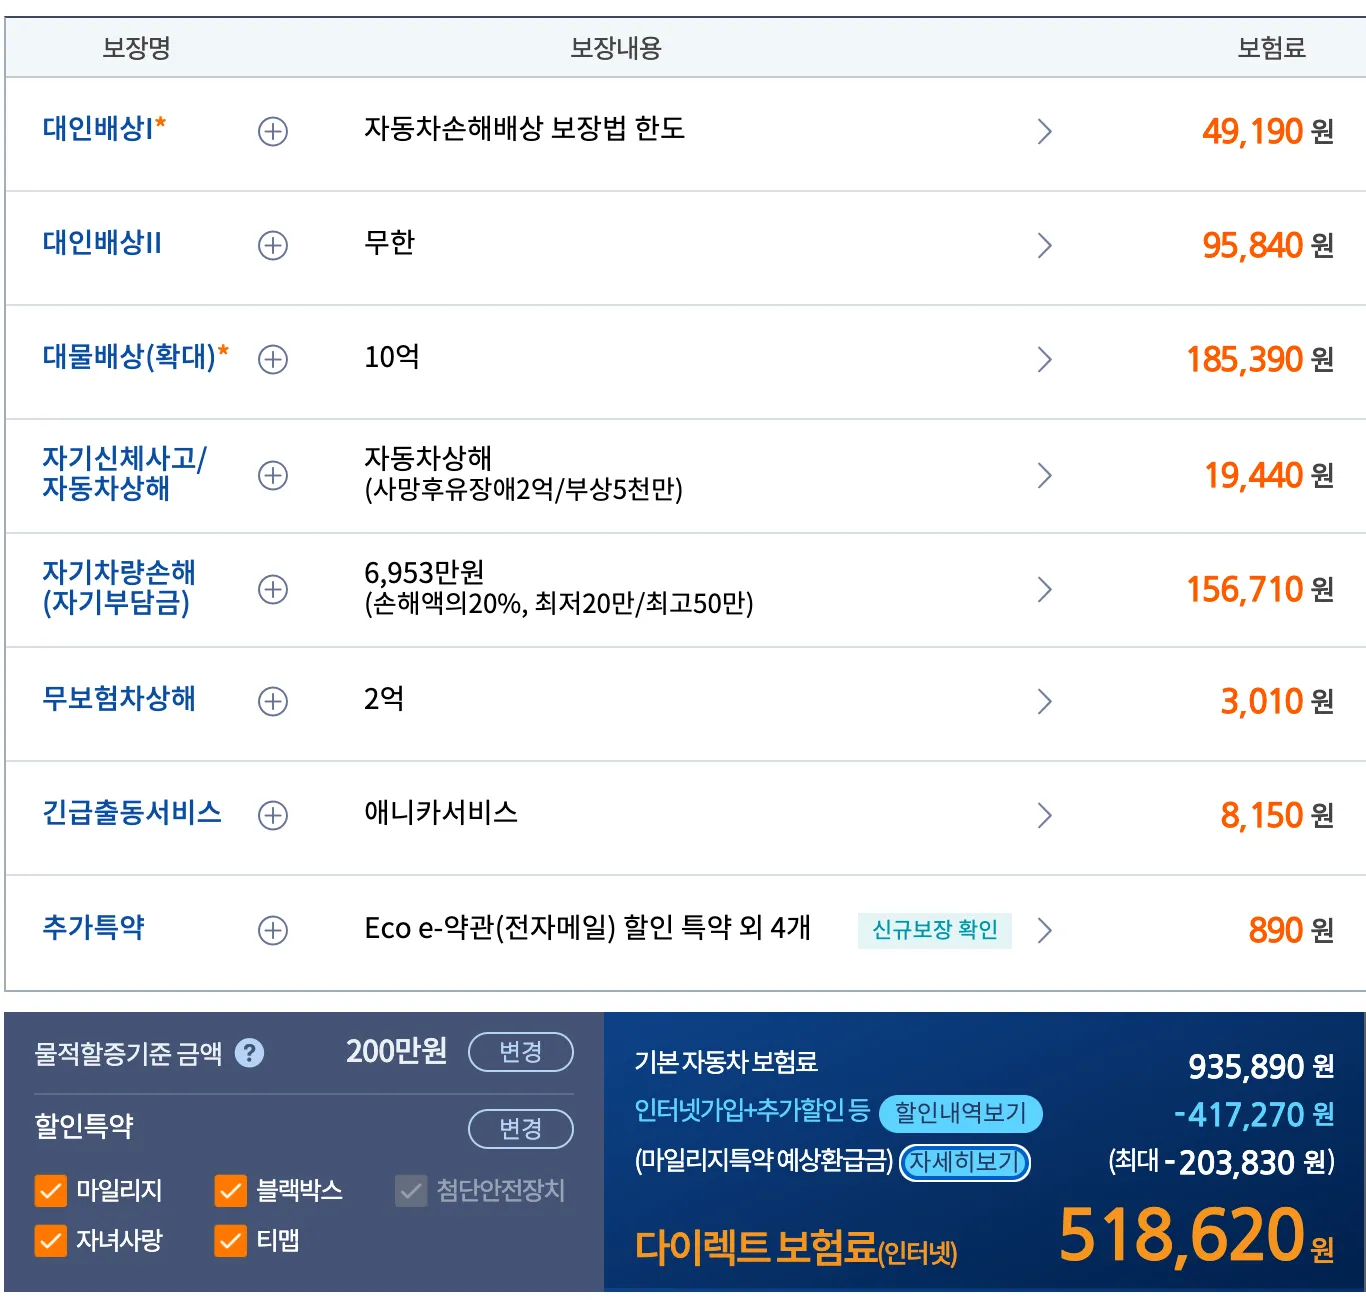
Task: Open the chevron next to 대인배상I premium
Action: pyautogui.click(x=1046, y=131)
